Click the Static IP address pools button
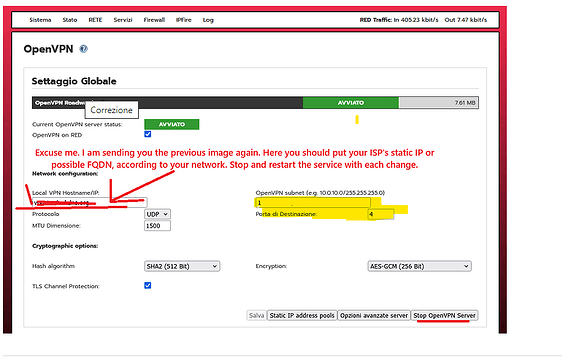The image size is (562, 362). [302, 315]
